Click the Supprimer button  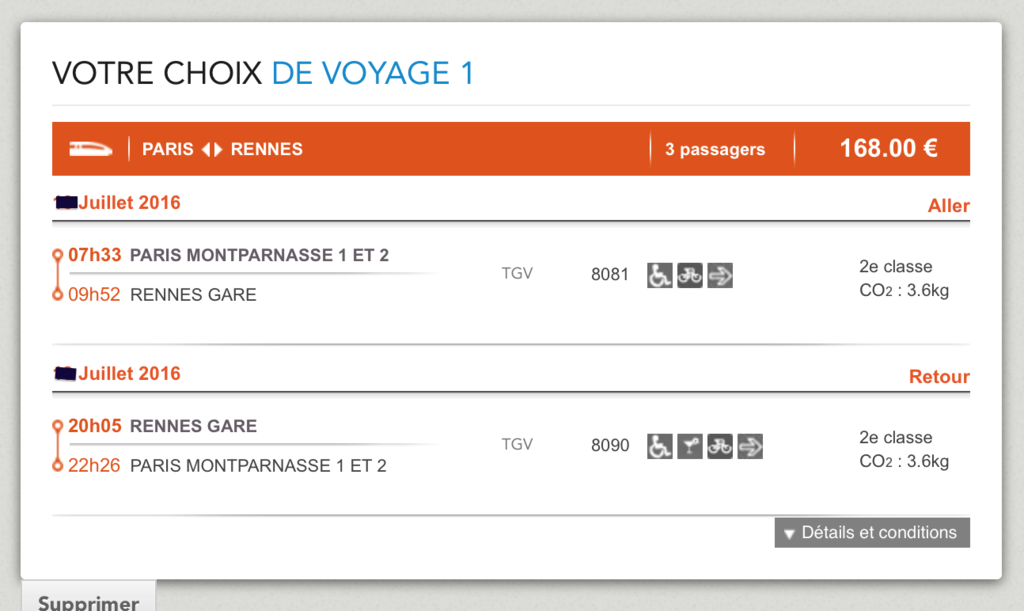[x=89, y=597]
